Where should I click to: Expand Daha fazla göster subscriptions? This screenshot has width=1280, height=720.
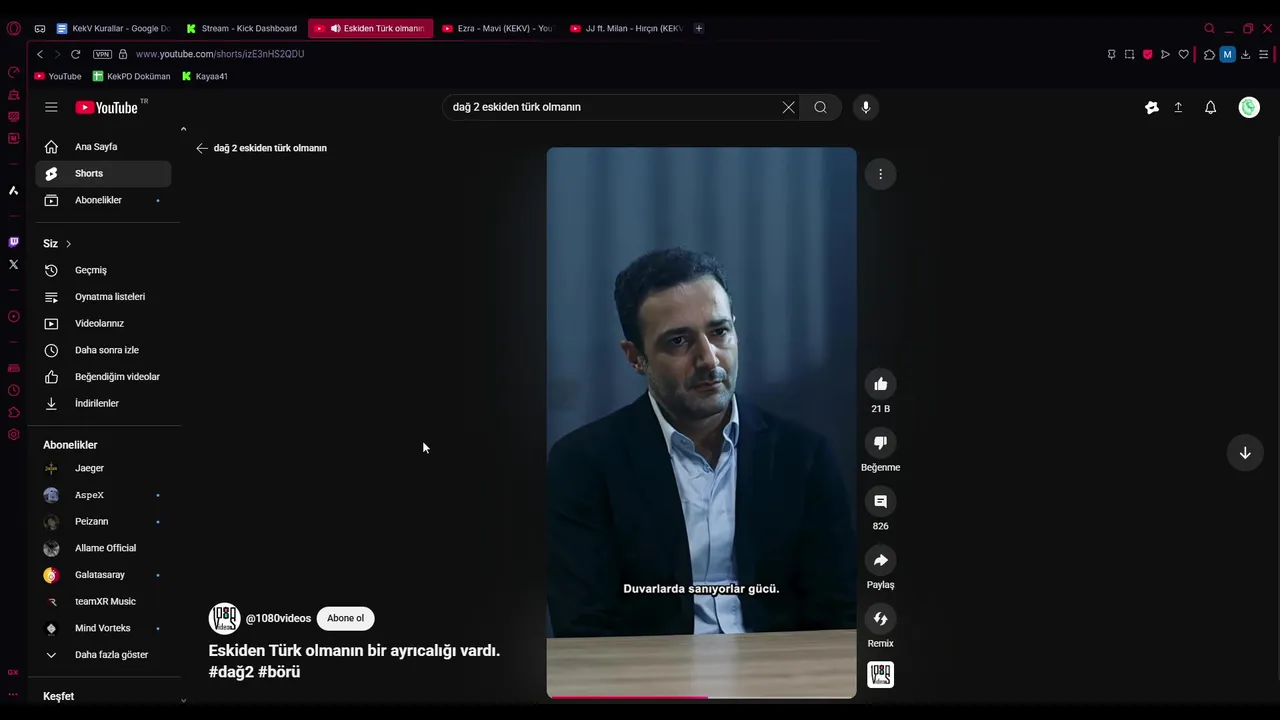[x=103, y=655]
